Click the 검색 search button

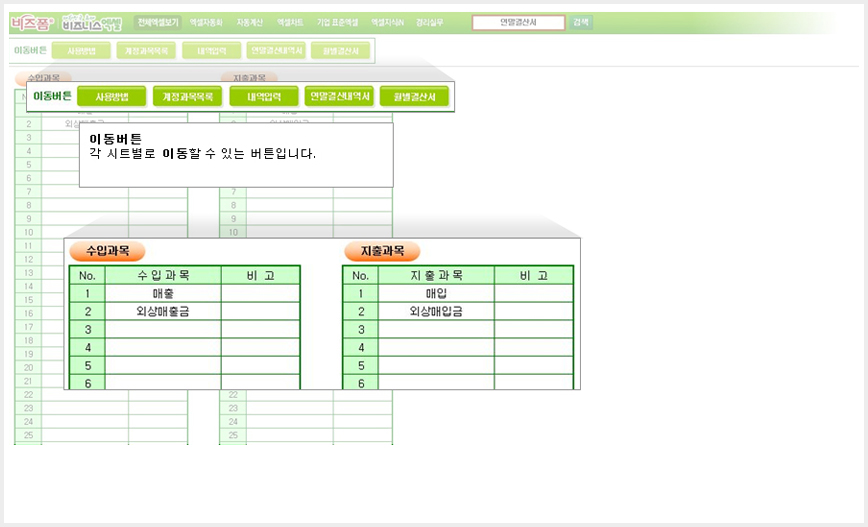(581, 23)
